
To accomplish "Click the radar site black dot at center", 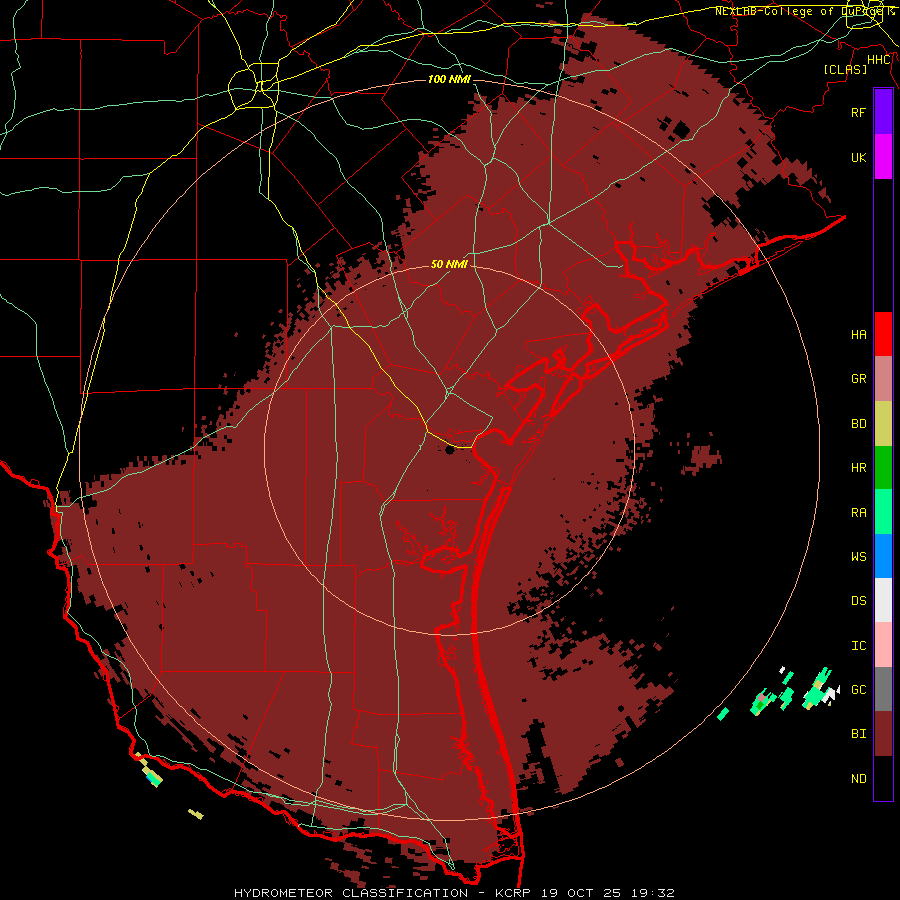I will (450, 449).
